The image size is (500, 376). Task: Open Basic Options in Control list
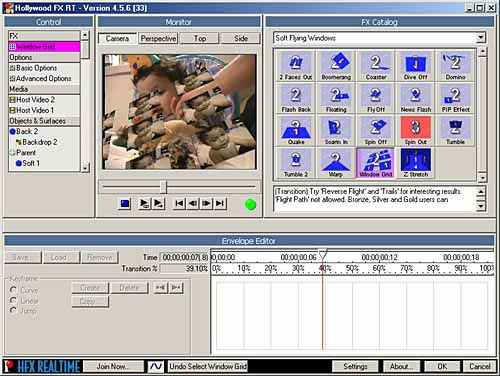tap(44, 68)
